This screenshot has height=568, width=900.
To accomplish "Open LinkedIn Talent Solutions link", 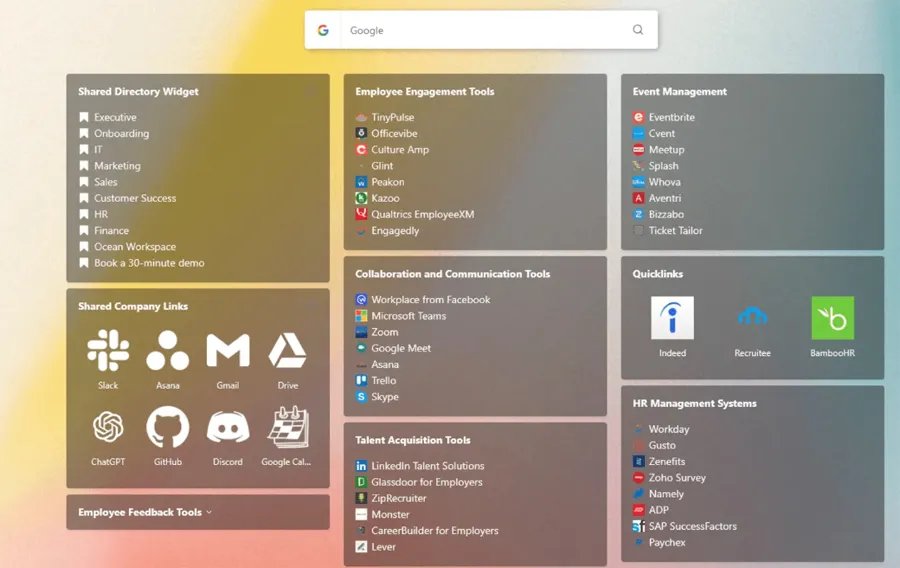I will pyautogui.click(x=427, y=466).
